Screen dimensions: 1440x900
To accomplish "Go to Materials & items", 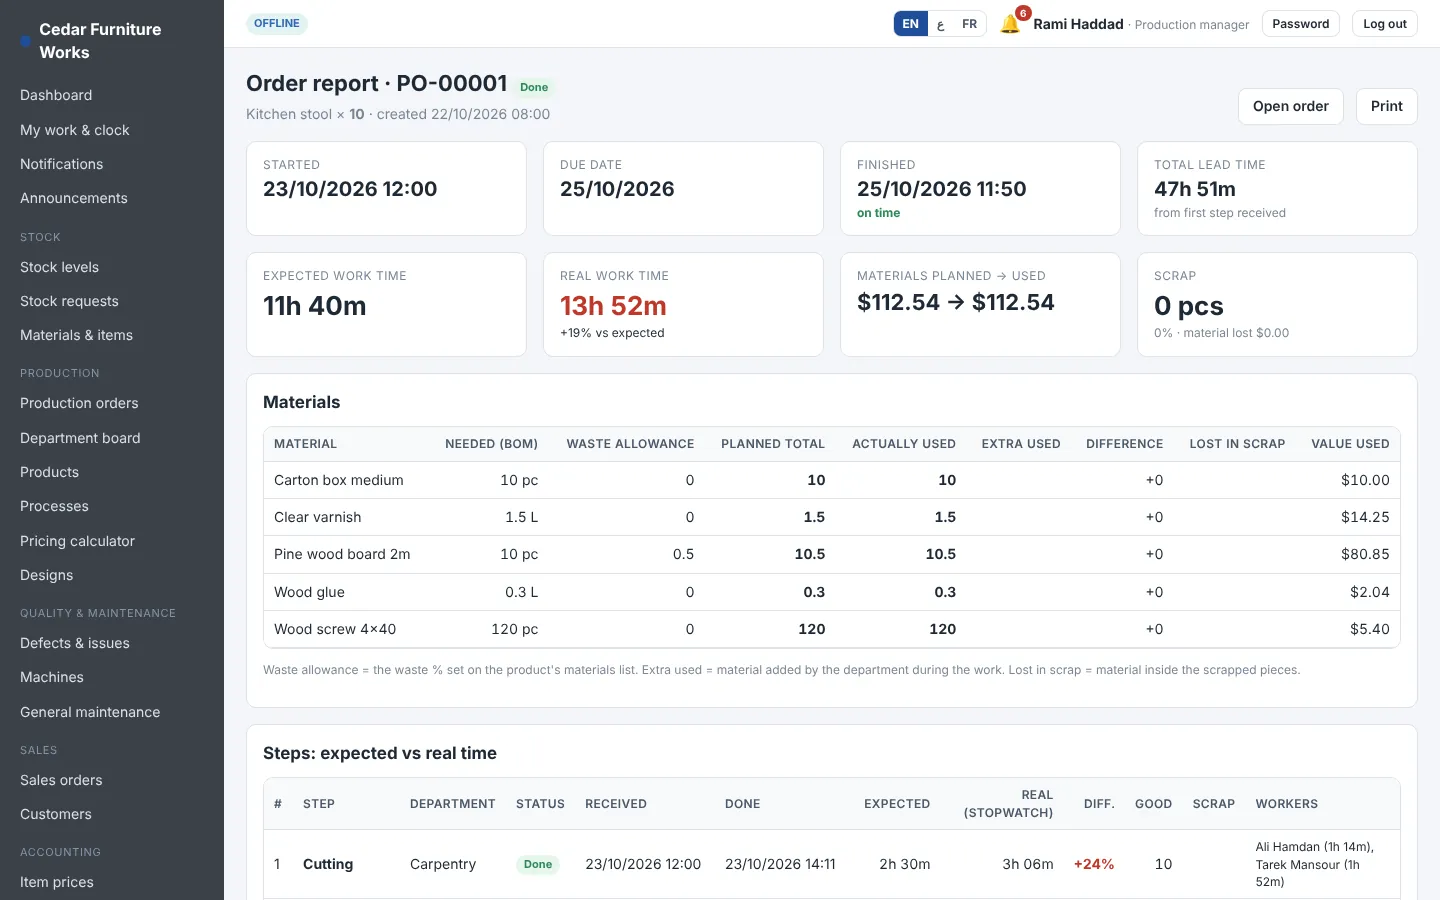I will 76,335.
